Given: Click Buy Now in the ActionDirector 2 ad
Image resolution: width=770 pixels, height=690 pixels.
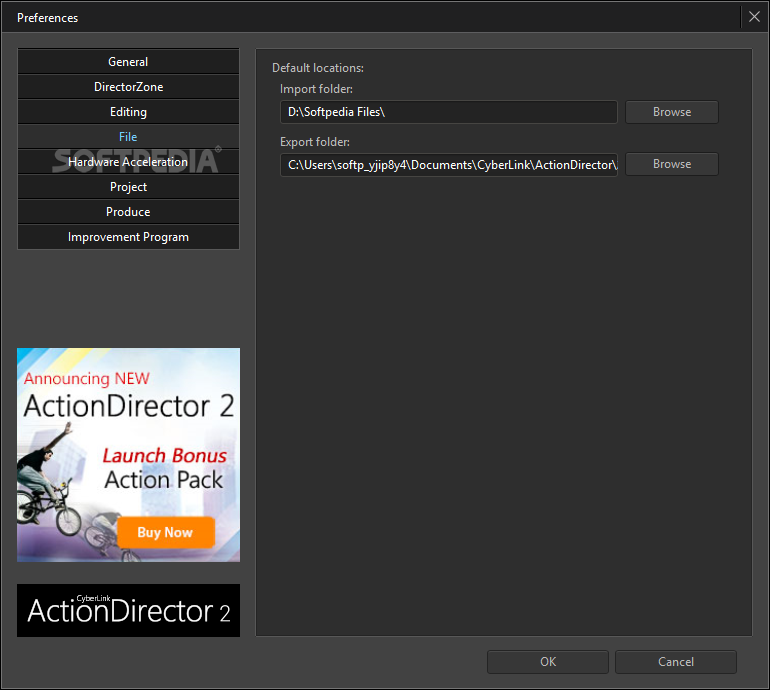Looking at the screenshot, I should [165, 532].
